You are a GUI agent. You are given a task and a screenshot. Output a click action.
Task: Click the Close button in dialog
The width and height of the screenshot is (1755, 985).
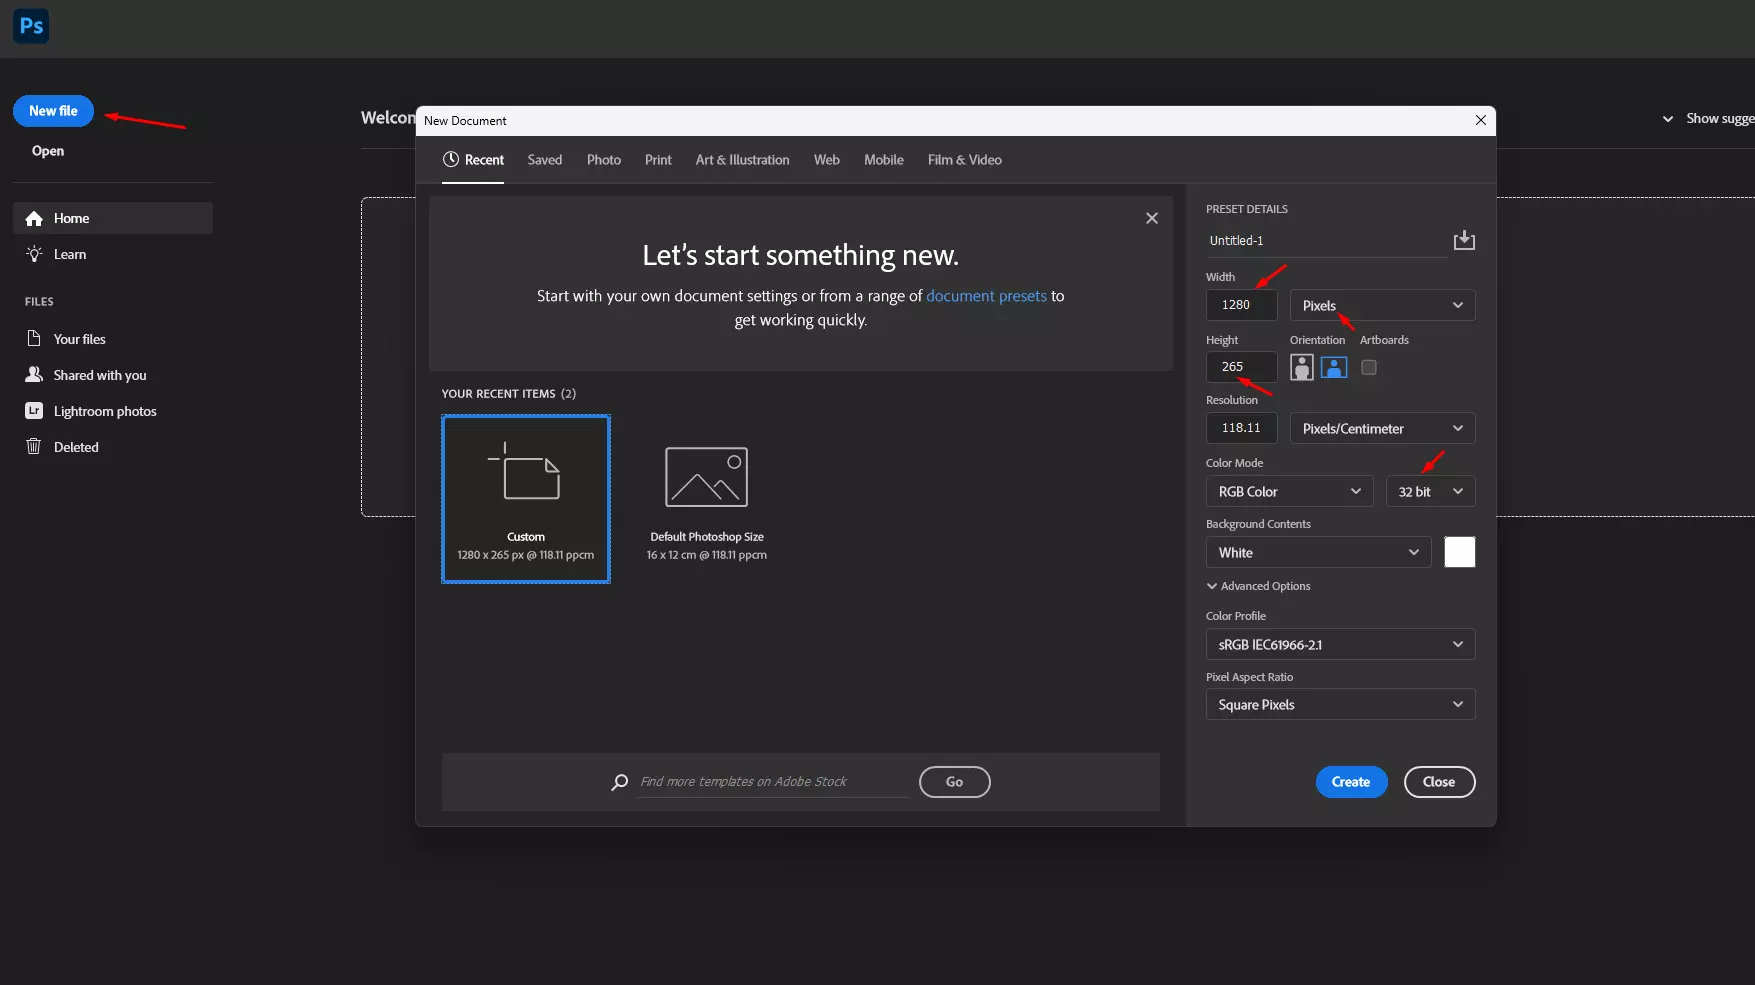click(x=1439, y=782)
